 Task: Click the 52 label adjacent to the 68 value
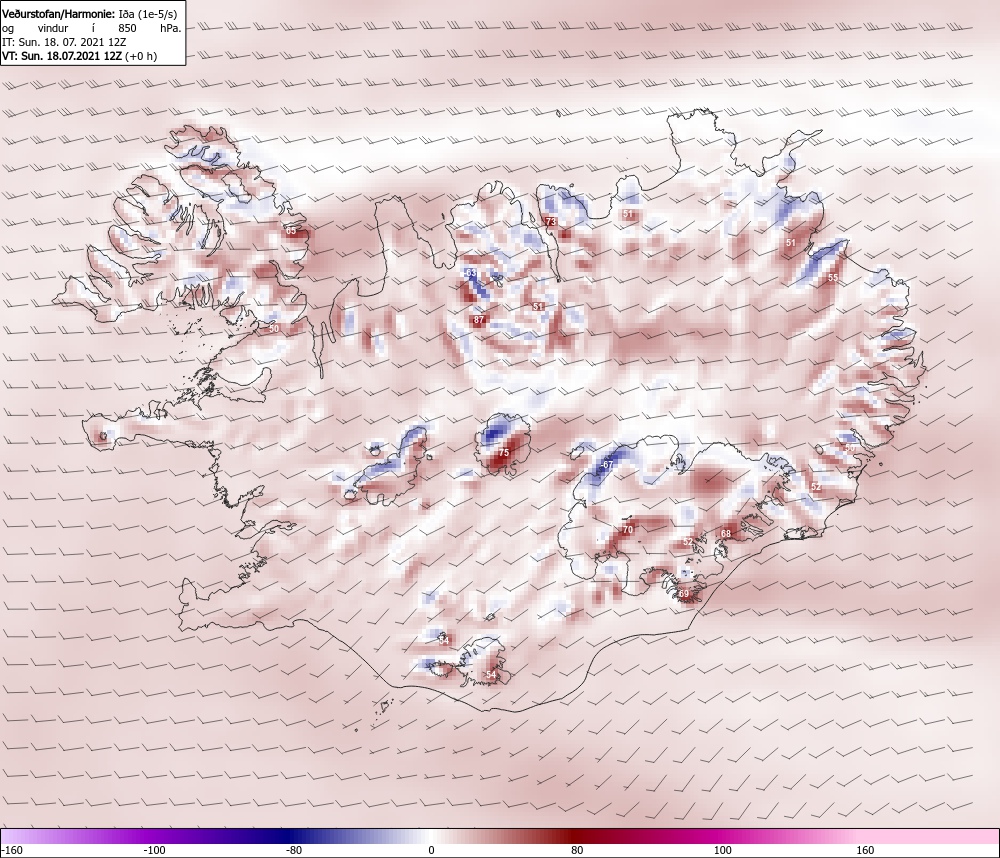(x=688, y=542)
